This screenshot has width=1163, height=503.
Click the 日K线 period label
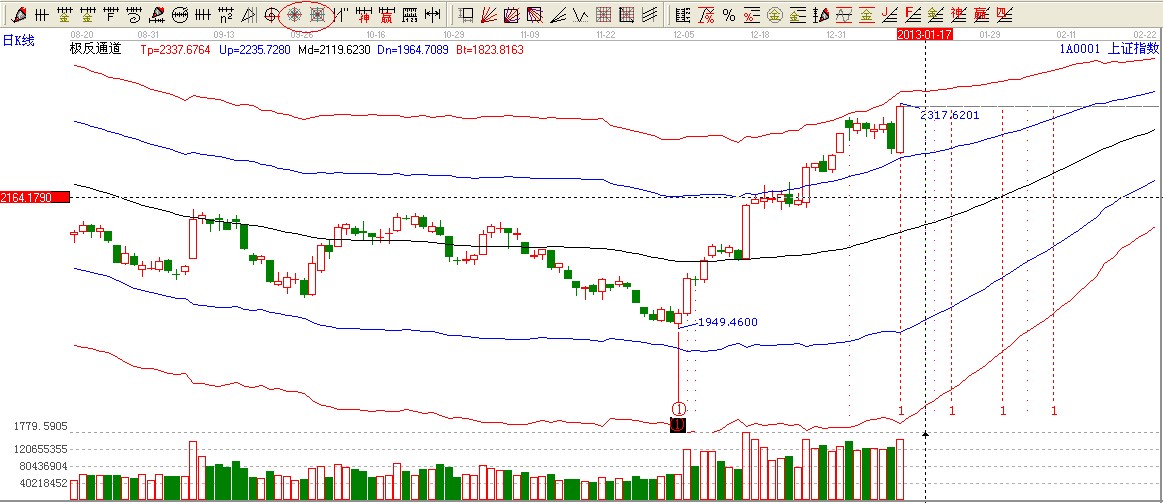(x=15, y=39)
